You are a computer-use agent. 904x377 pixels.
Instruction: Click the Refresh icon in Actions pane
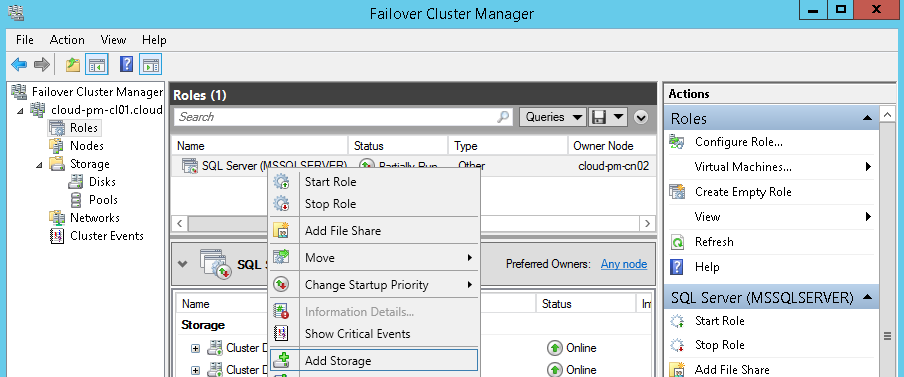(x=677, y=242)
